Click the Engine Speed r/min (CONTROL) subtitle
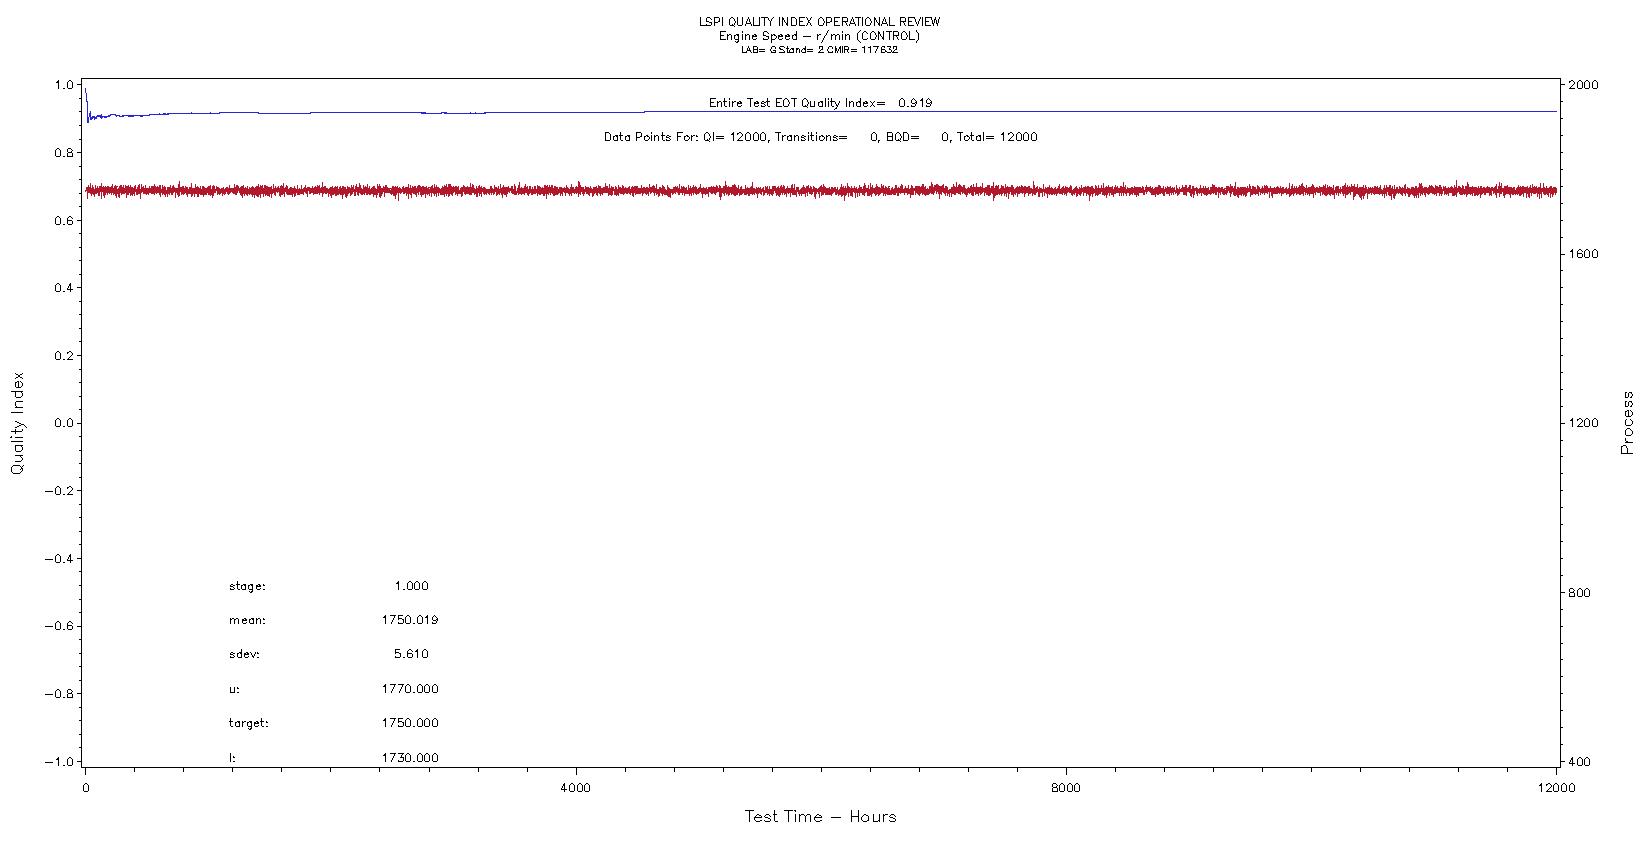The height and width of the screenshot is (845, 1648). coord(819,36)
